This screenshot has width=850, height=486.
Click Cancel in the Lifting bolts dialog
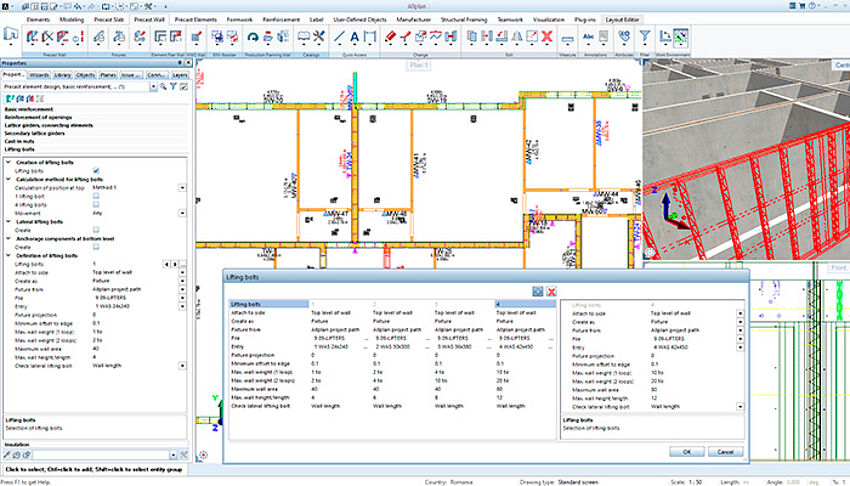(725, 452)
